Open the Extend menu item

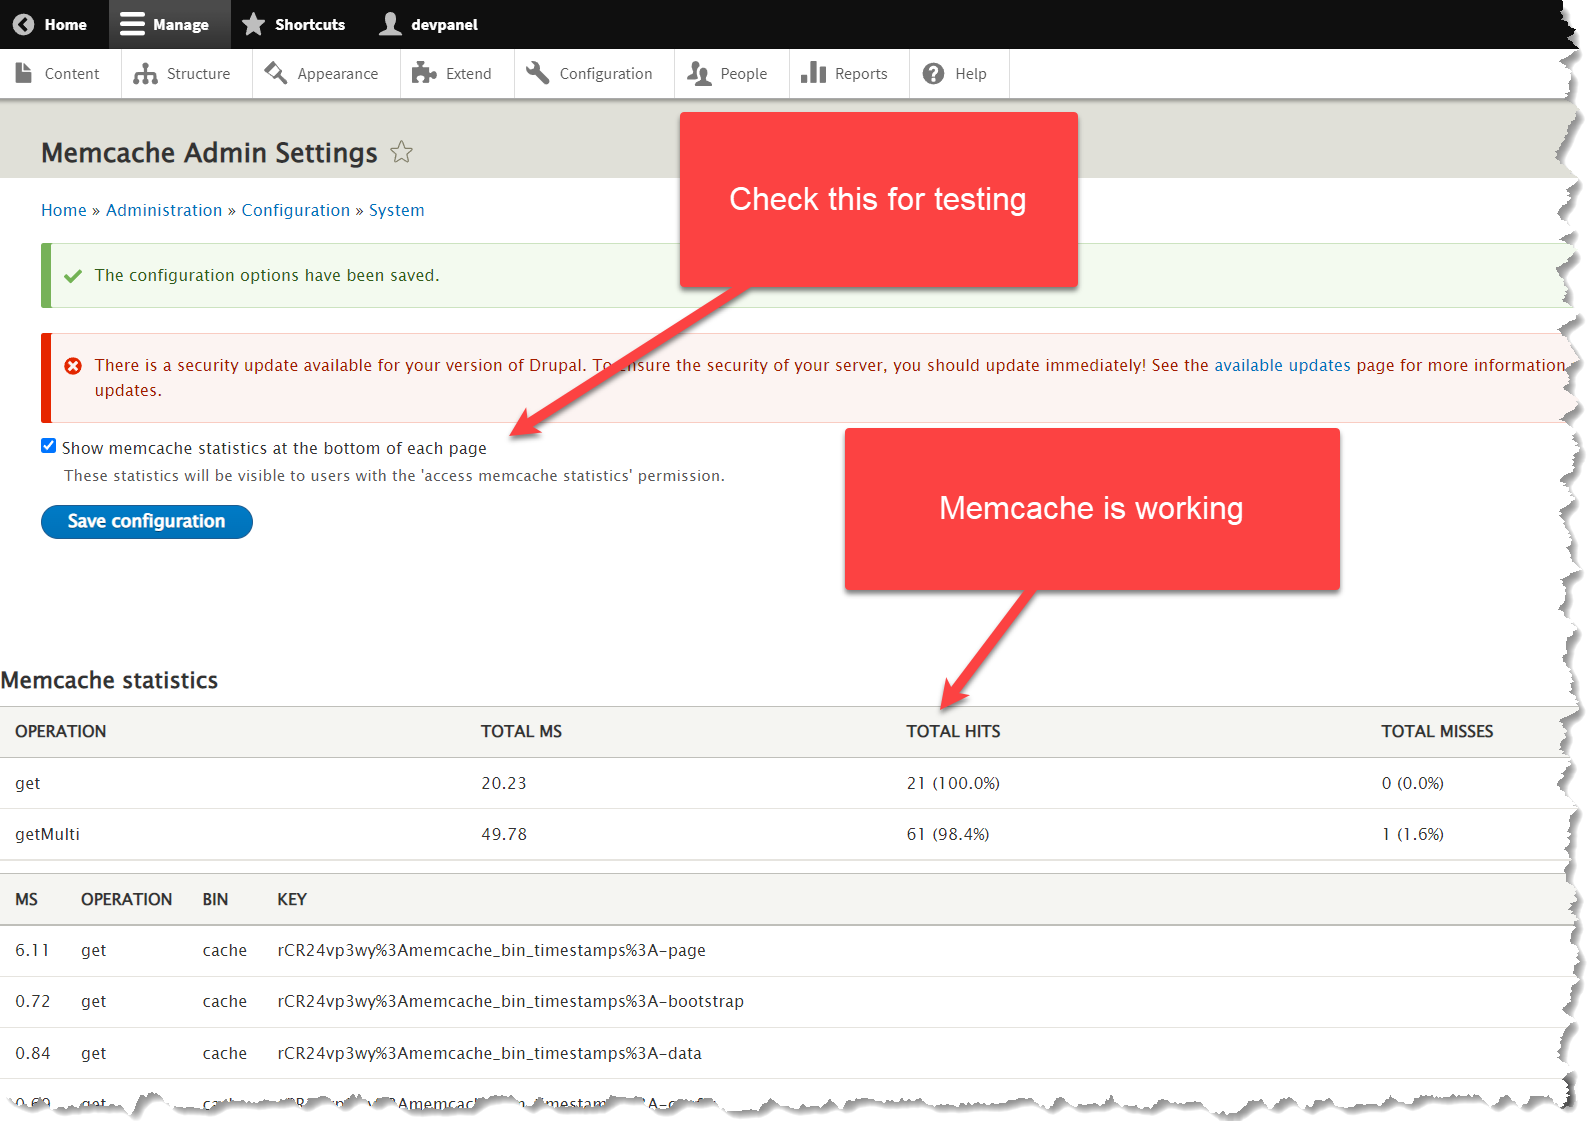pos(458,73)
